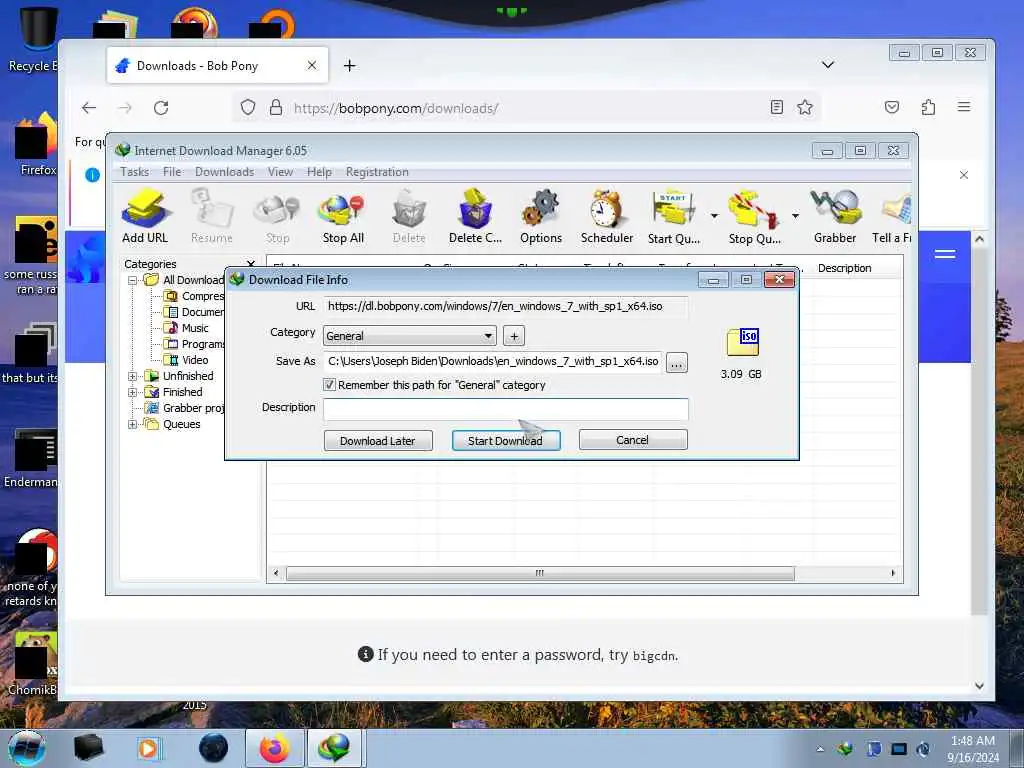The image size is (1024, 768).
Task: Click the add category plus button
Action: (514, 336)
